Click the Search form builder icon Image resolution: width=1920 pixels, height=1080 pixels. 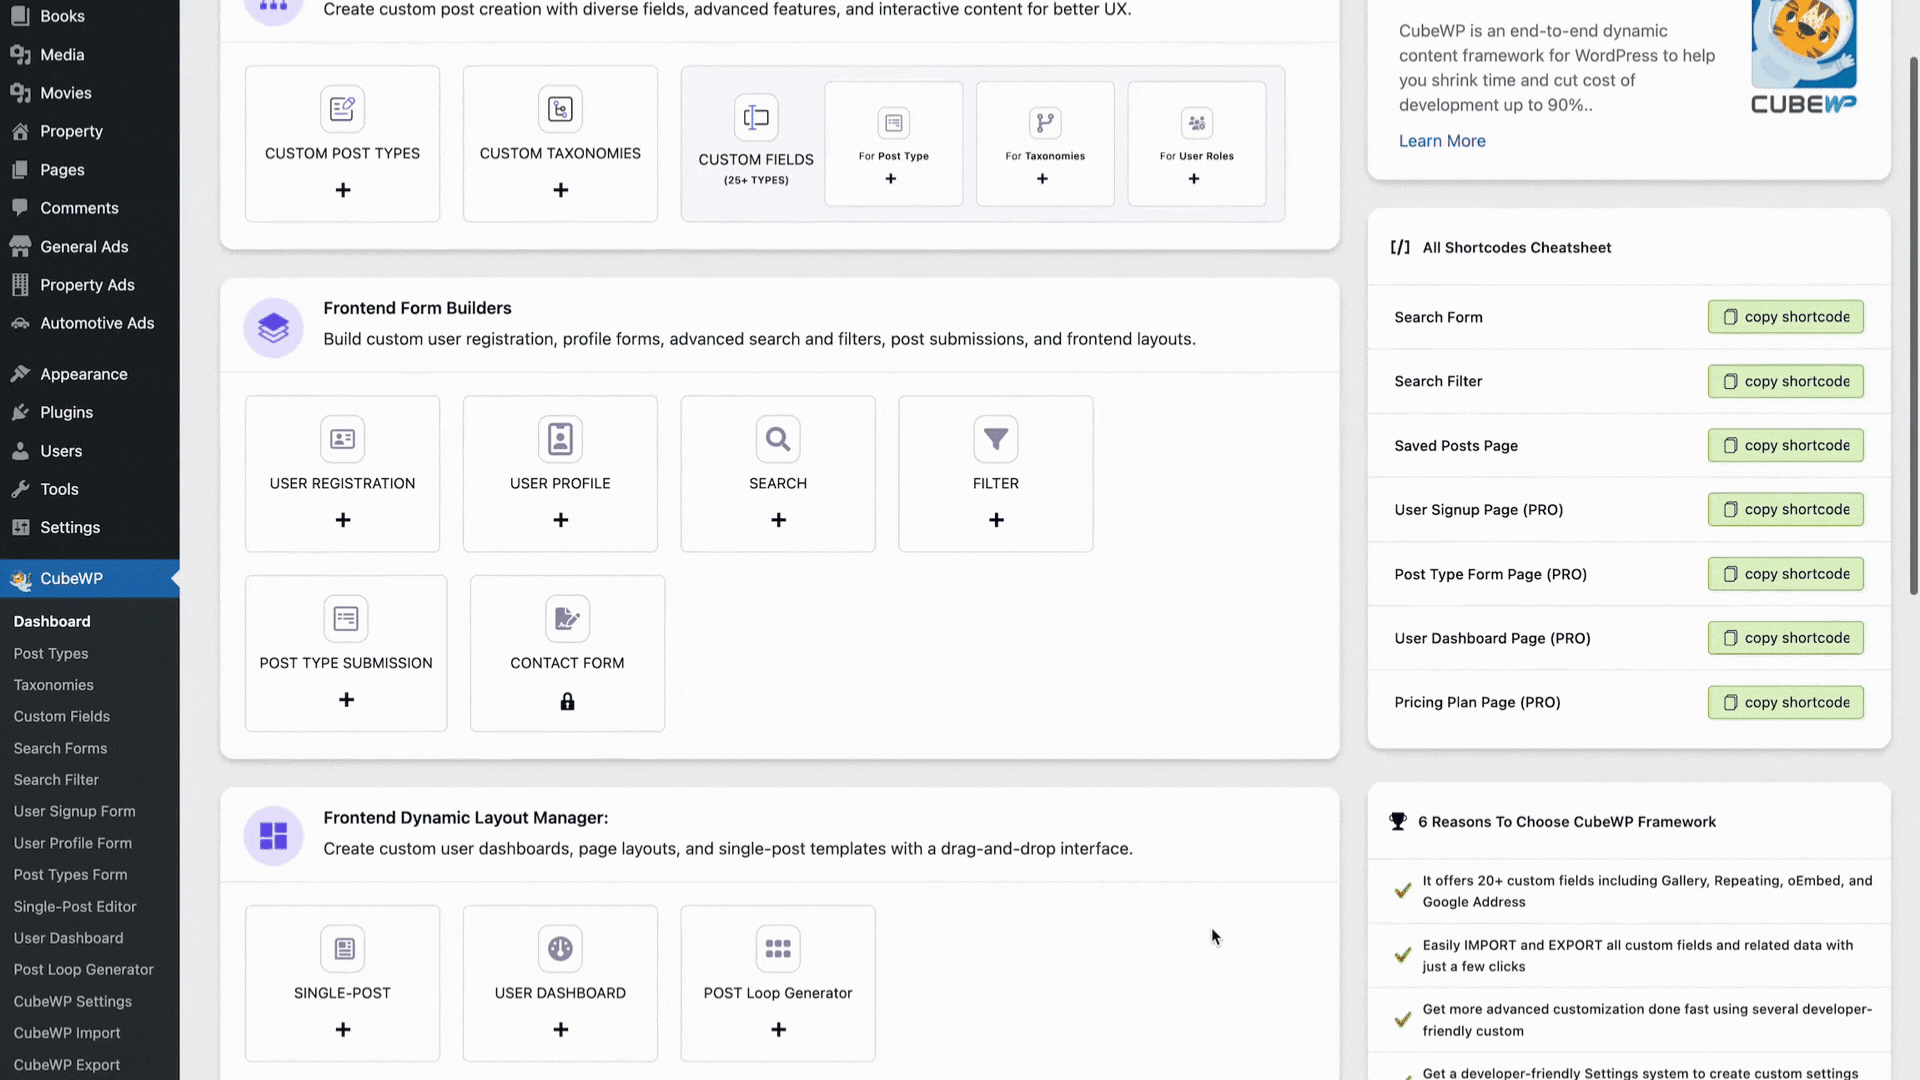tap(778, 438)
